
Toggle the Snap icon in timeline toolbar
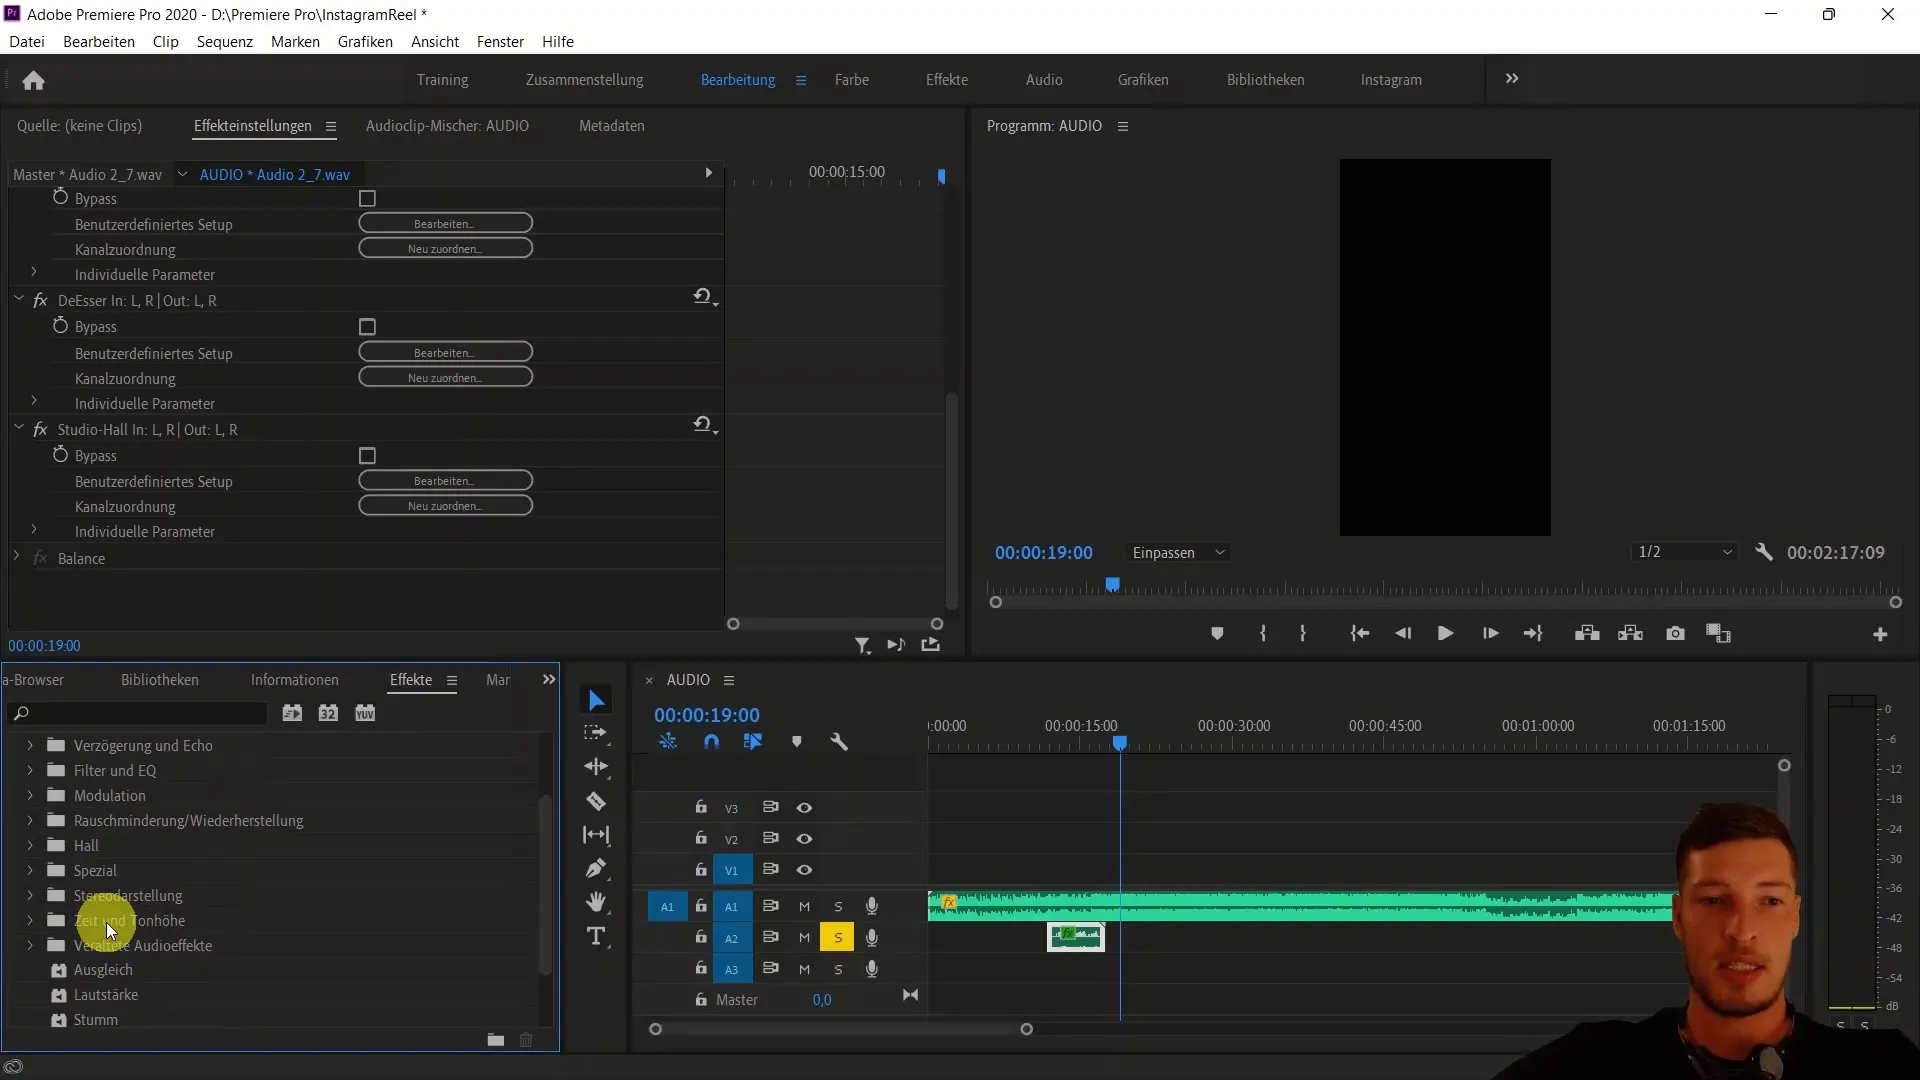coord(712,741)
